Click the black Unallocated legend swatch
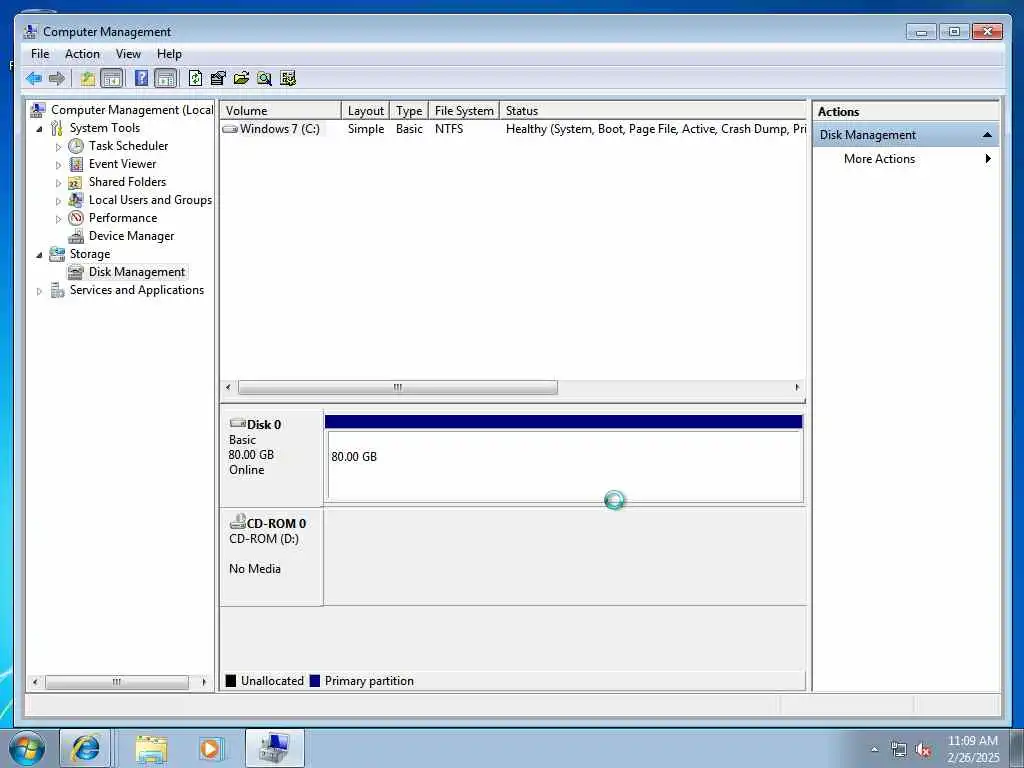Image resolution: width=1024 pixels, height=768 pixels. [x=231, y=680]
